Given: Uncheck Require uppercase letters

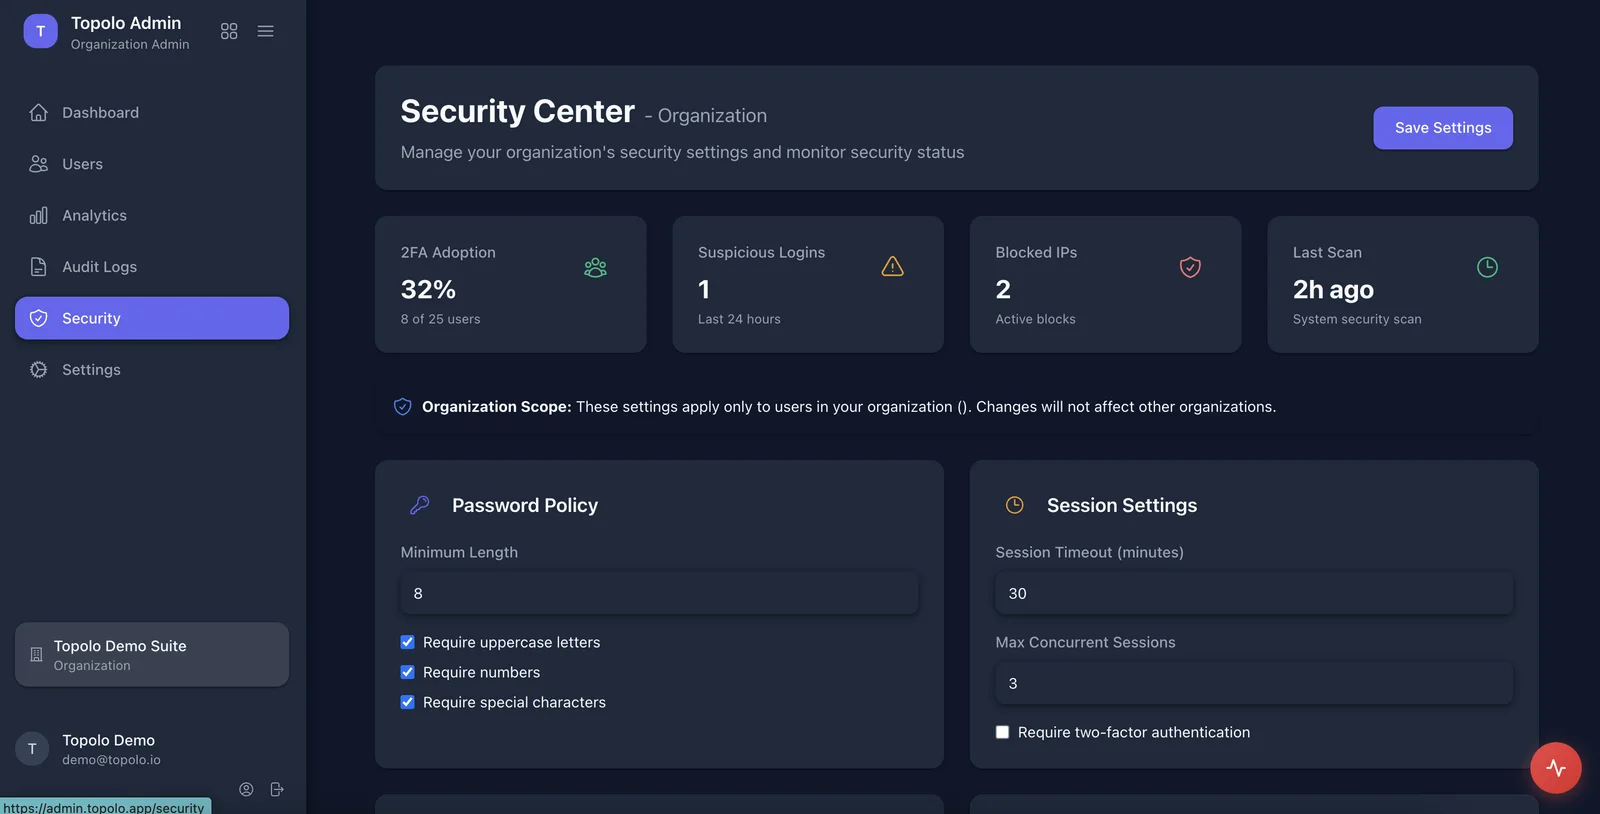Looking at the screenshot, I should 408,642.
